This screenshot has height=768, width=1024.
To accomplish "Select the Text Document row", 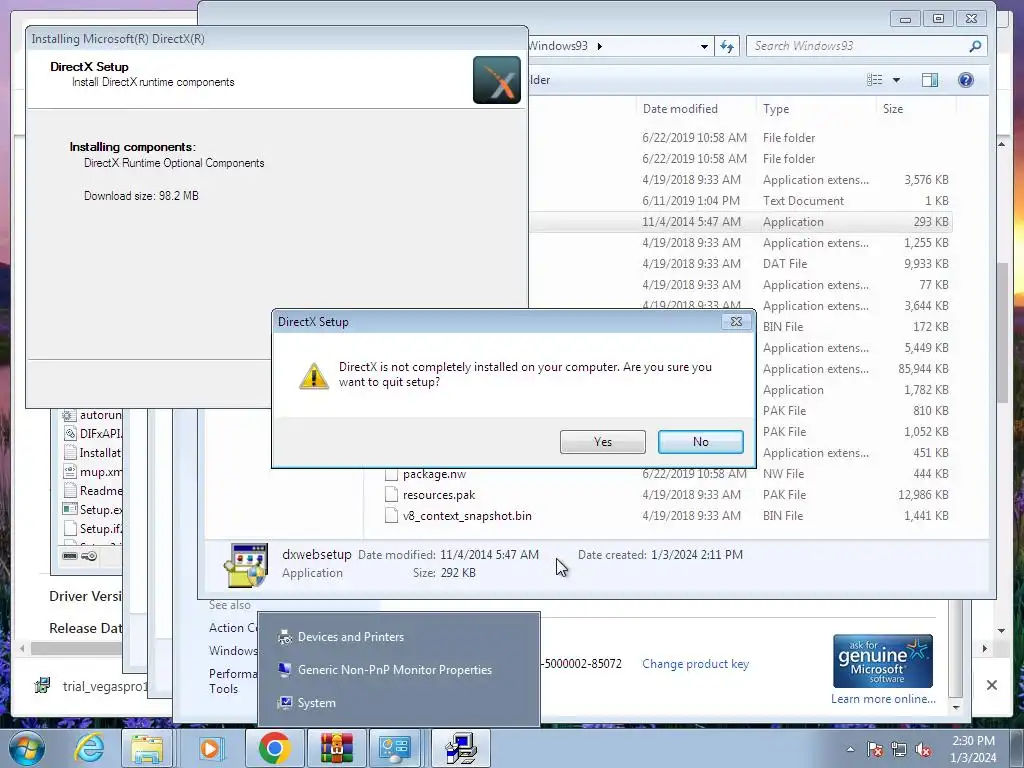I will [741, 201].
